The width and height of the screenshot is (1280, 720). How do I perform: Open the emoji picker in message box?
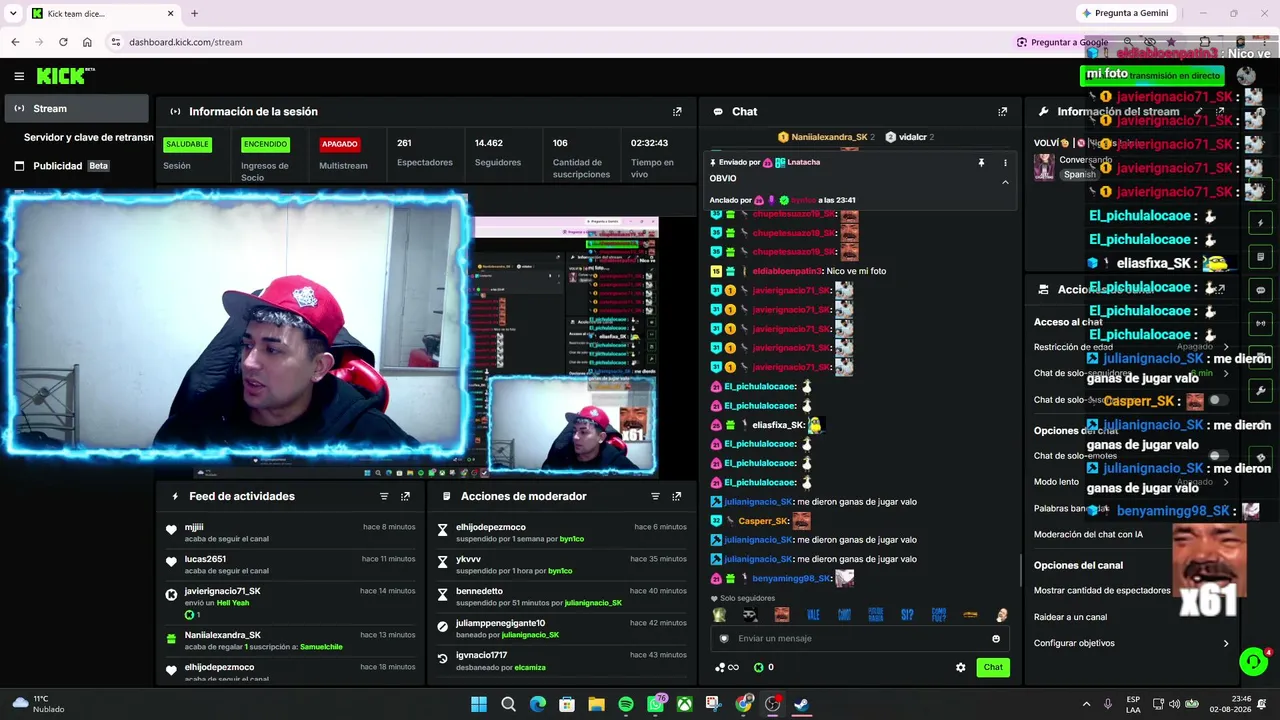point(996,638)
